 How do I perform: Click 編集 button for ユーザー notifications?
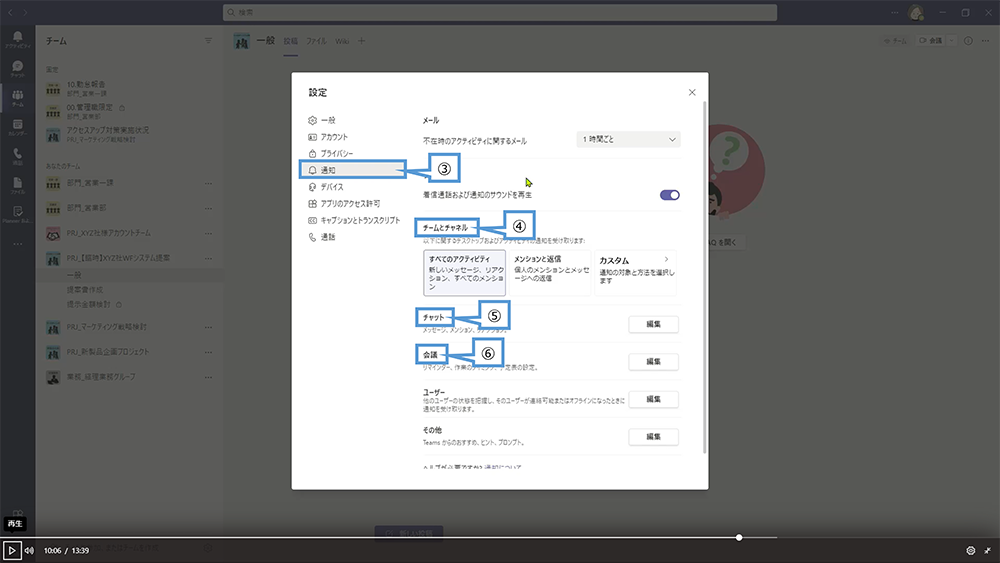point(653,399)
